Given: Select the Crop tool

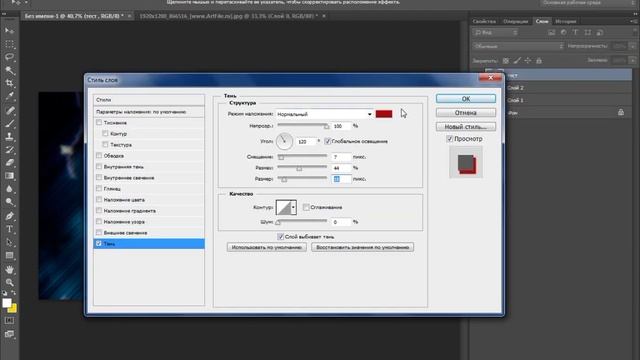Looking at the screenshot, I should coord(9,83).
